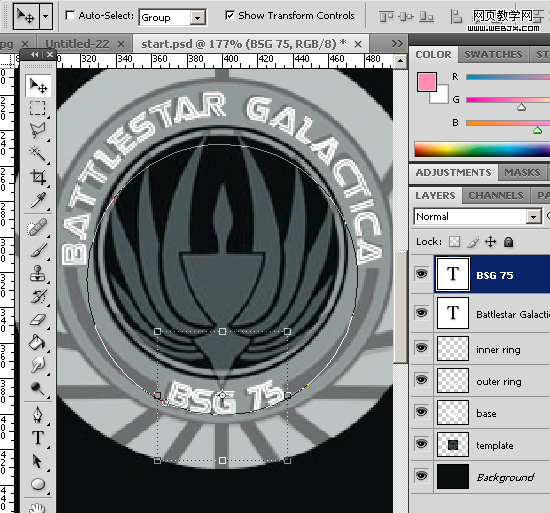Select the Smudge tool
550x513 pixels.
coord(38,365)
